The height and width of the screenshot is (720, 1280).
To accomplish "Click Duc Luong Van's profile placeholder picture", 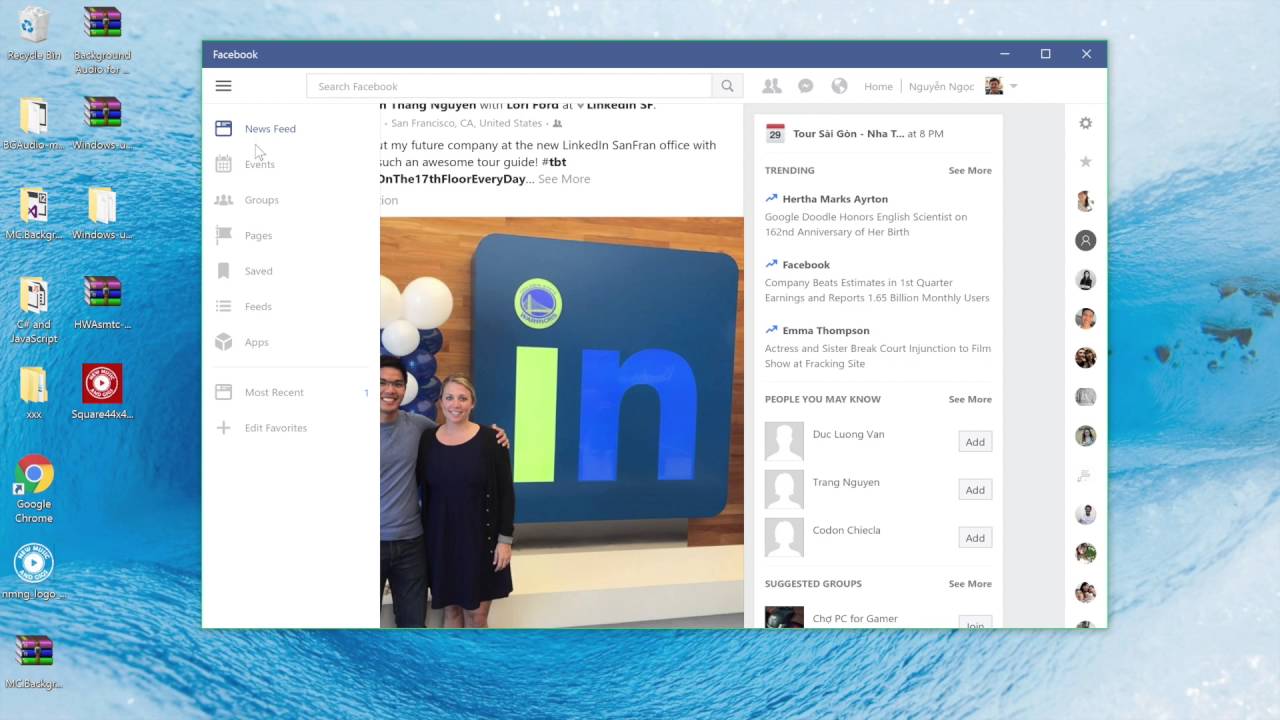I will pos(784,441).
